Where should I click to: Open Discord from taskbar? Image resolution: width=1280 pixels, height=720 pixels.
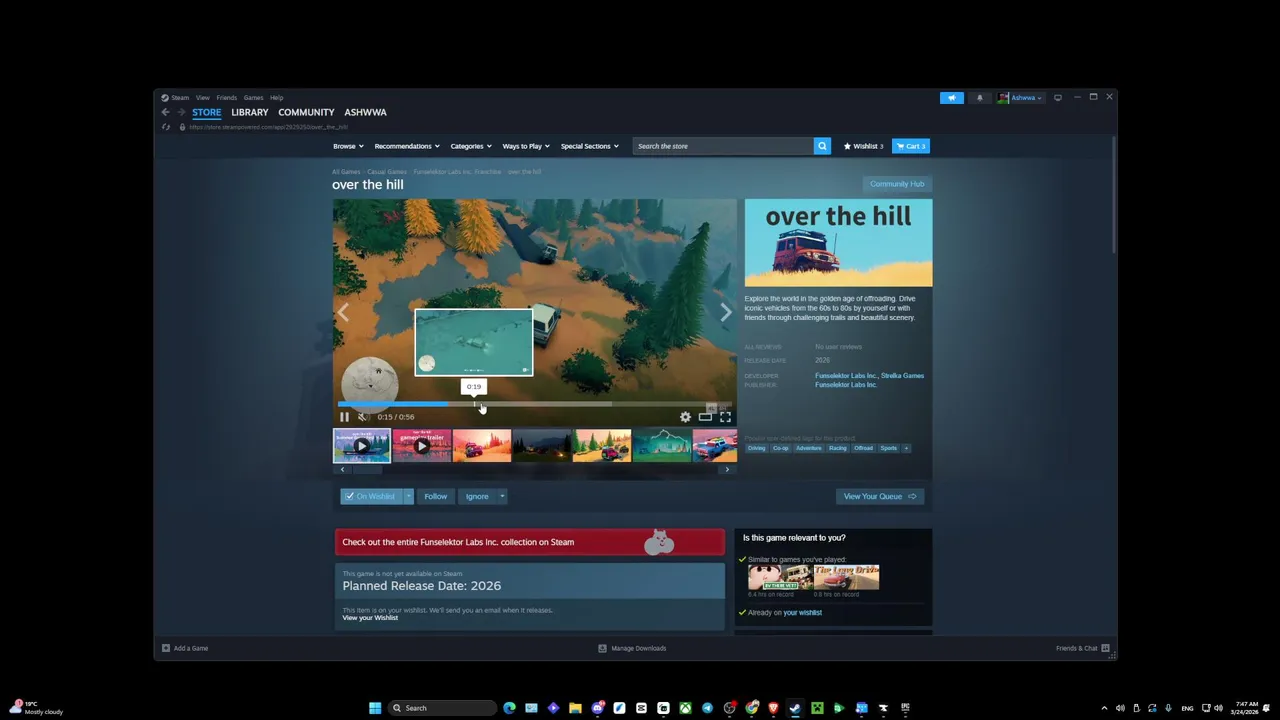(x=597, y=708)
